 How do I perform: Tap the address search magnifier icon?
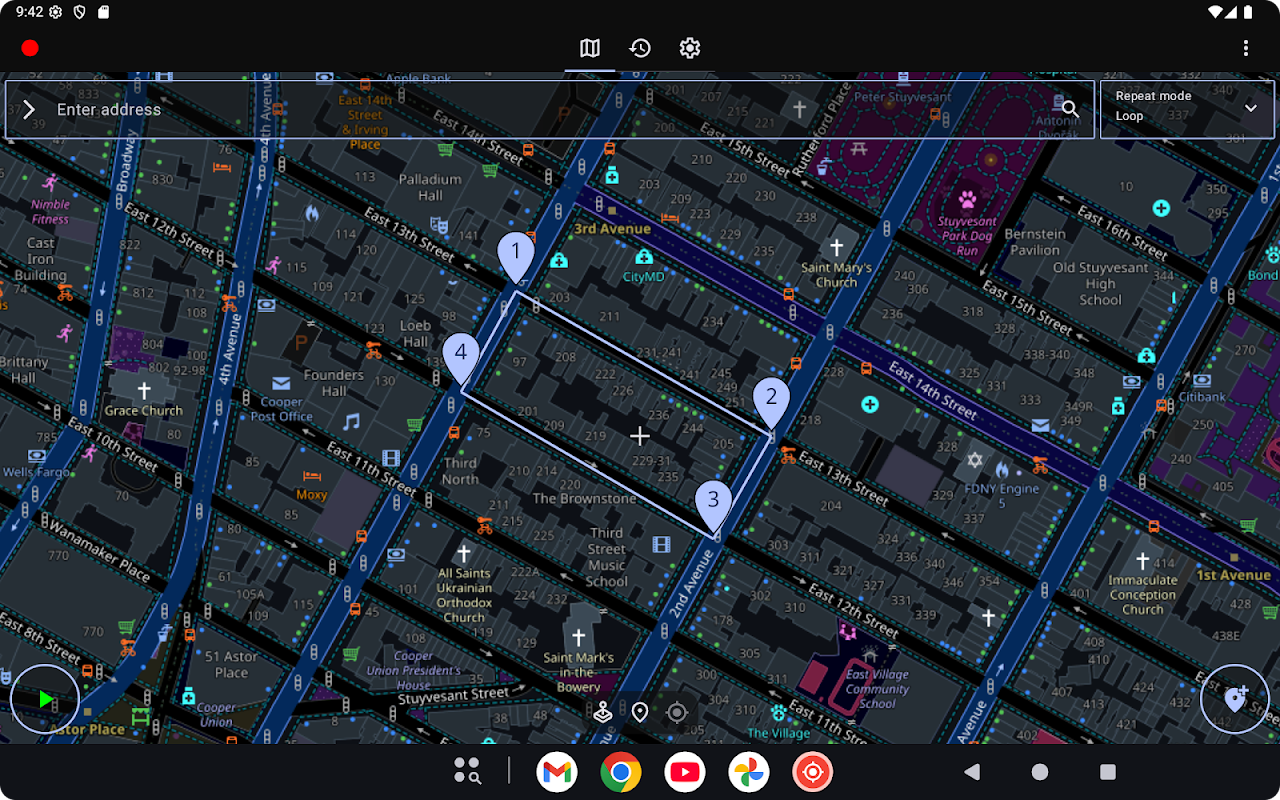[x=1070, y=109]
